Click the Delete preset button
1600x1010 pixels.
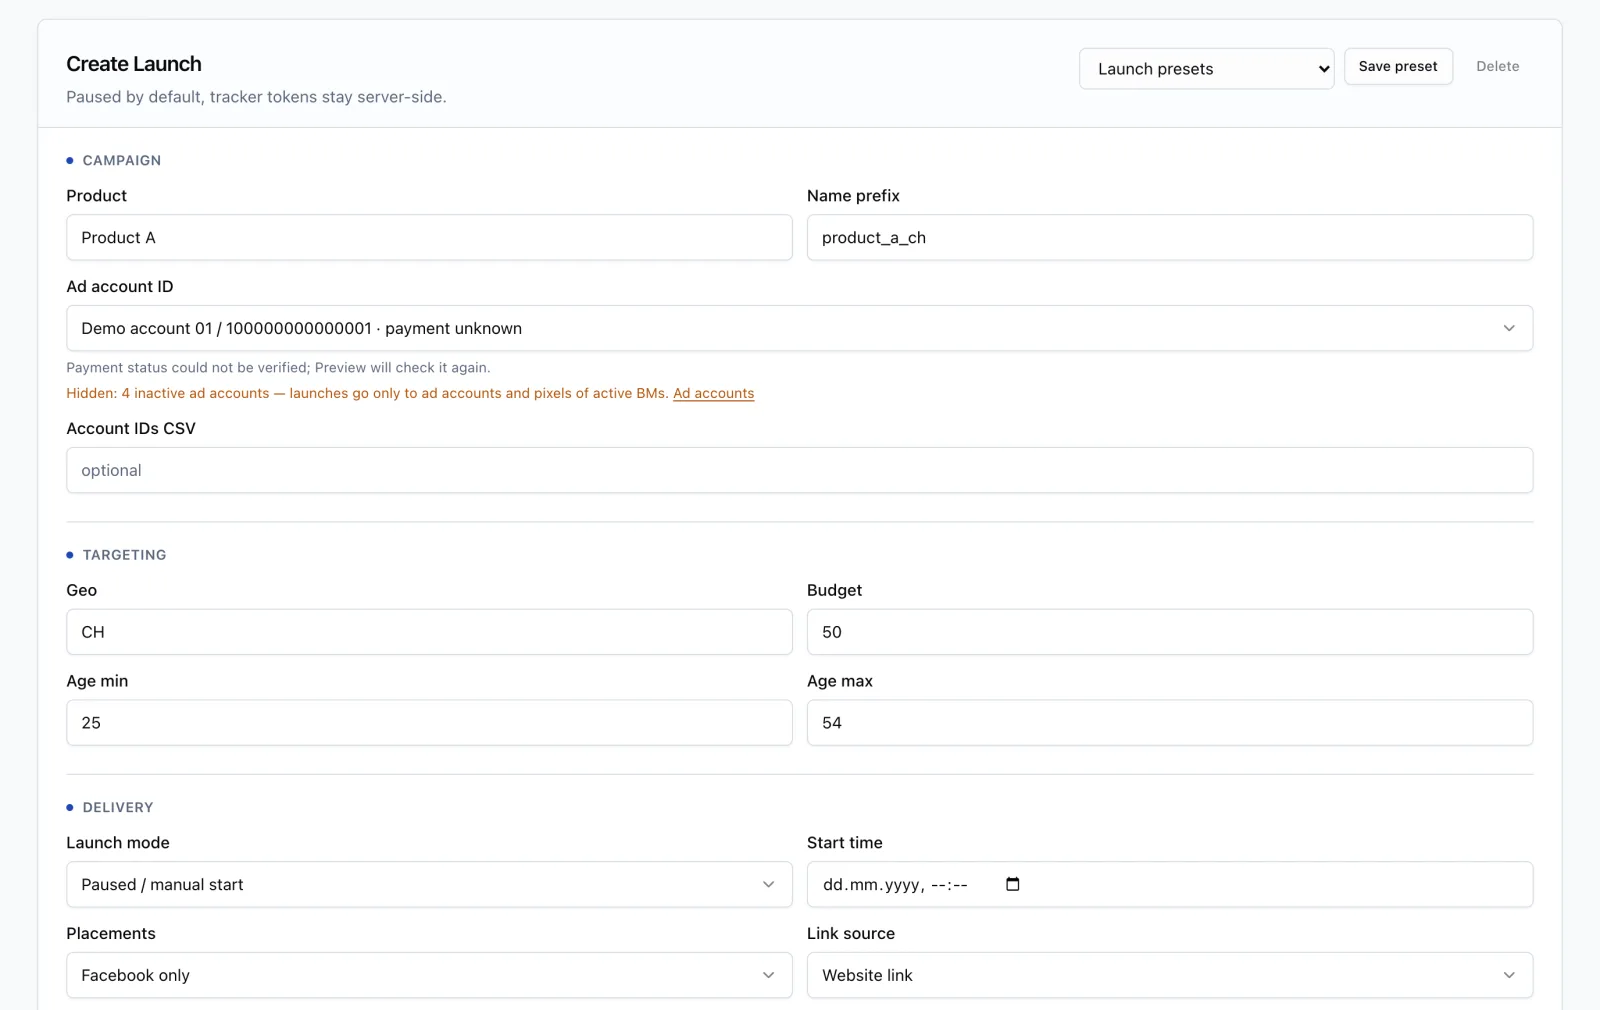click(1497, 67)
